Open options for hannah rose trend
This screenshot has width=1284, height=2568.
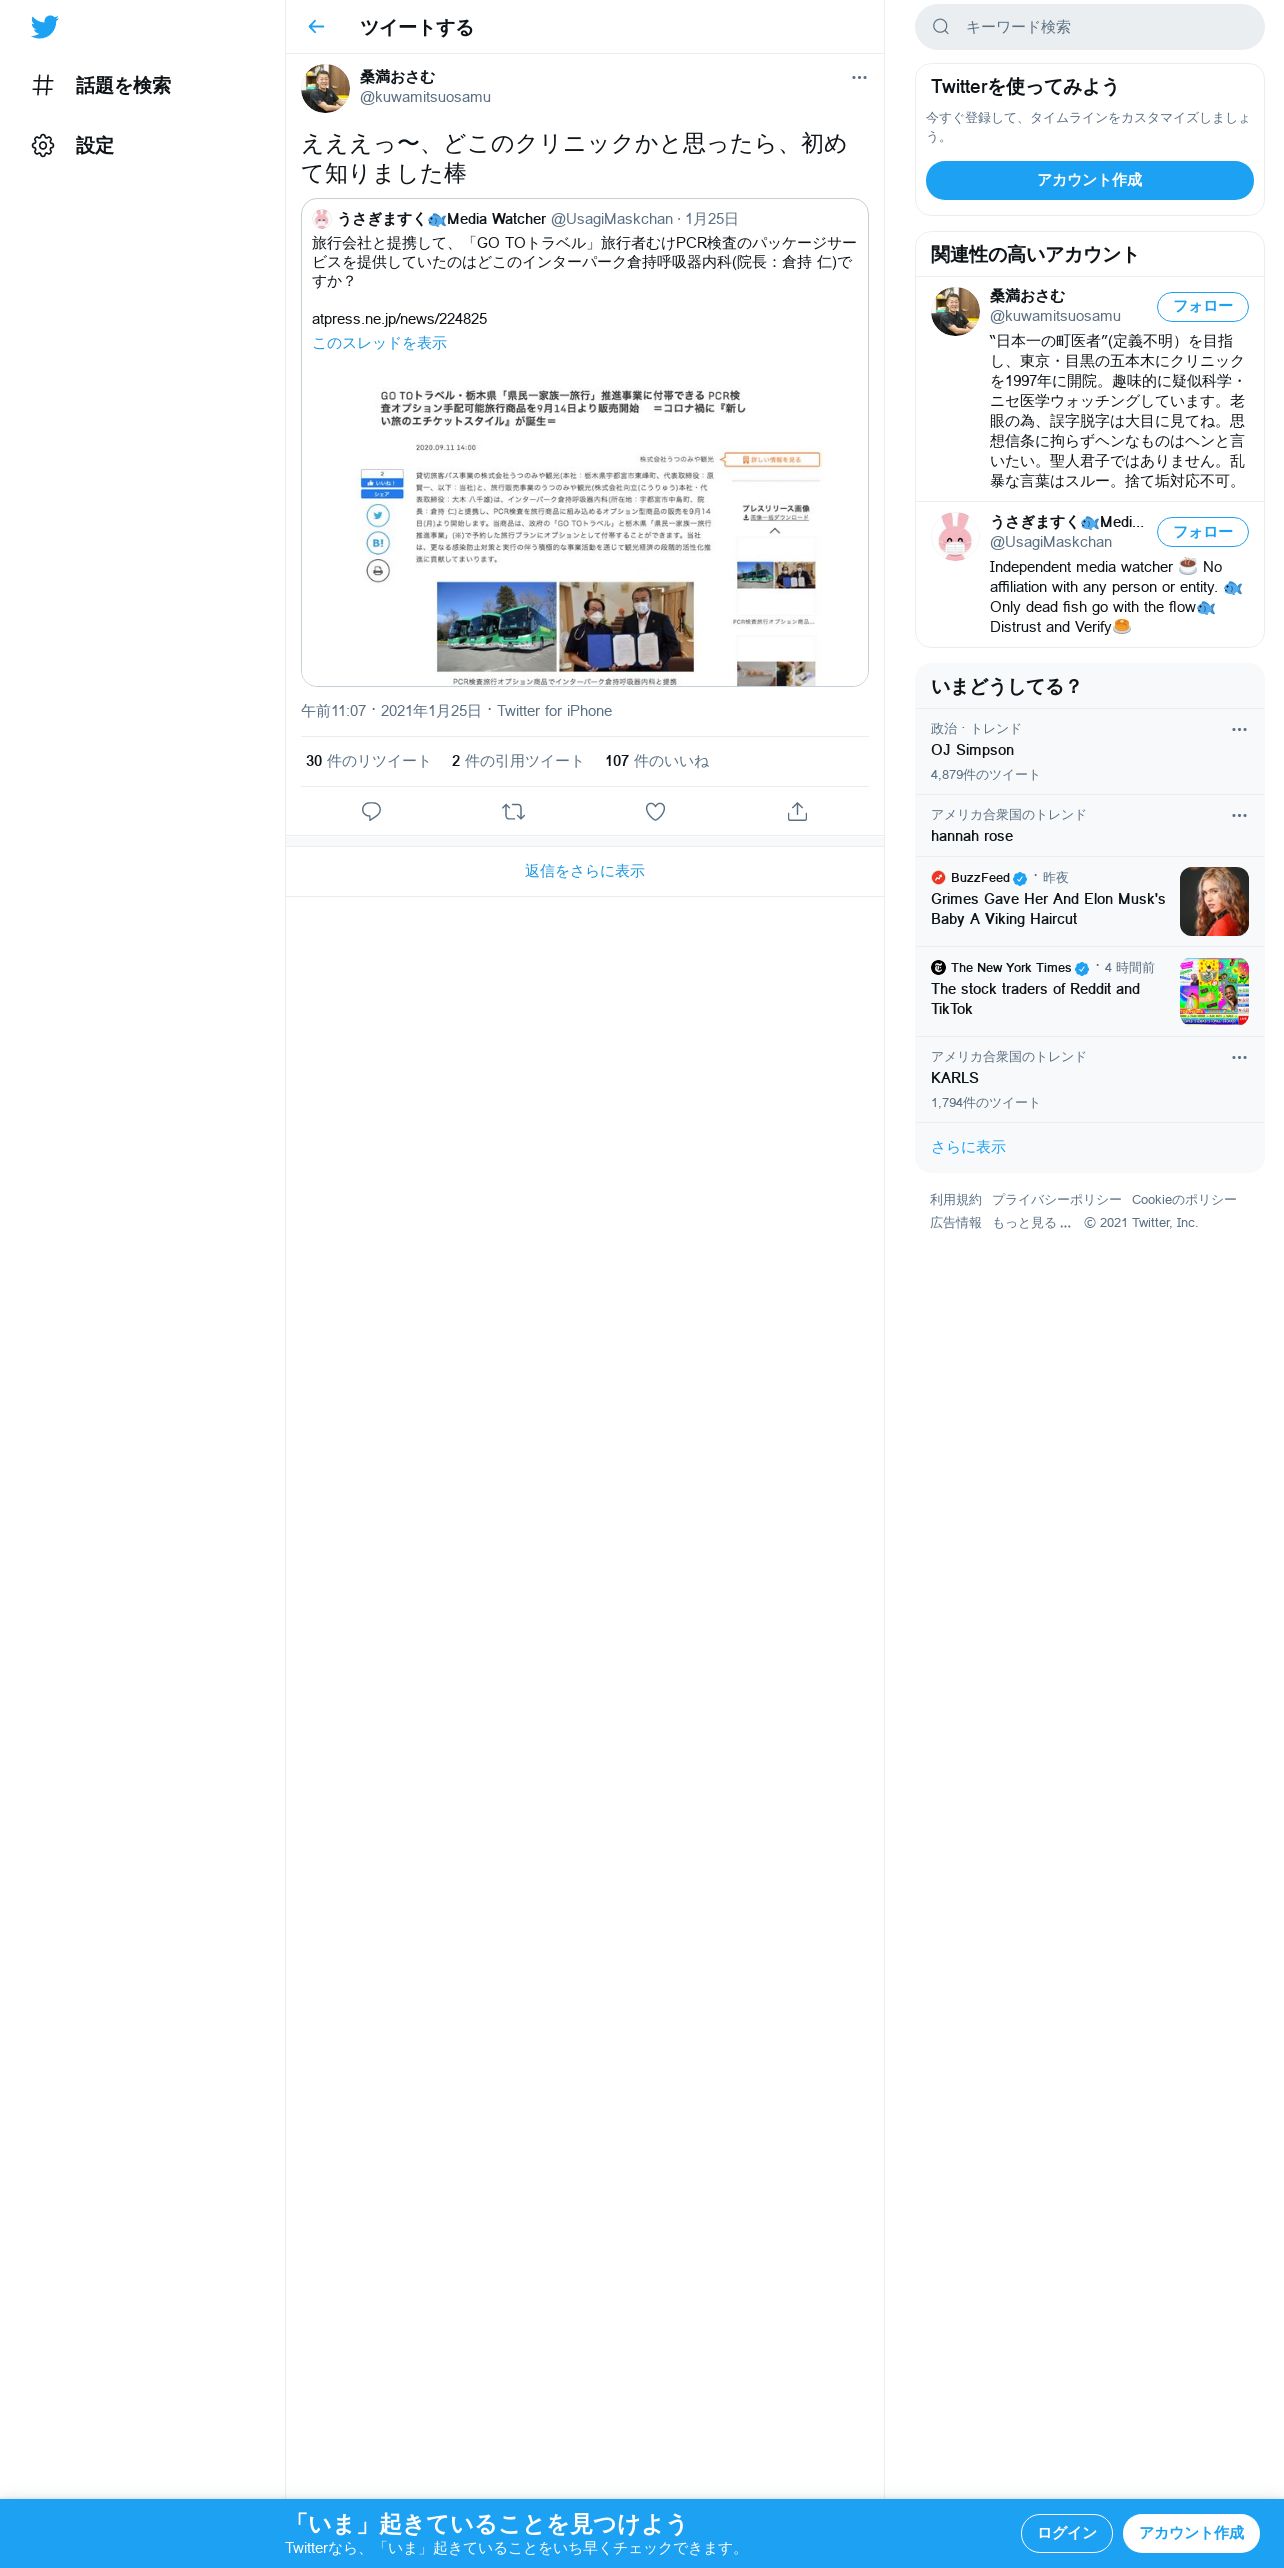1239,816
